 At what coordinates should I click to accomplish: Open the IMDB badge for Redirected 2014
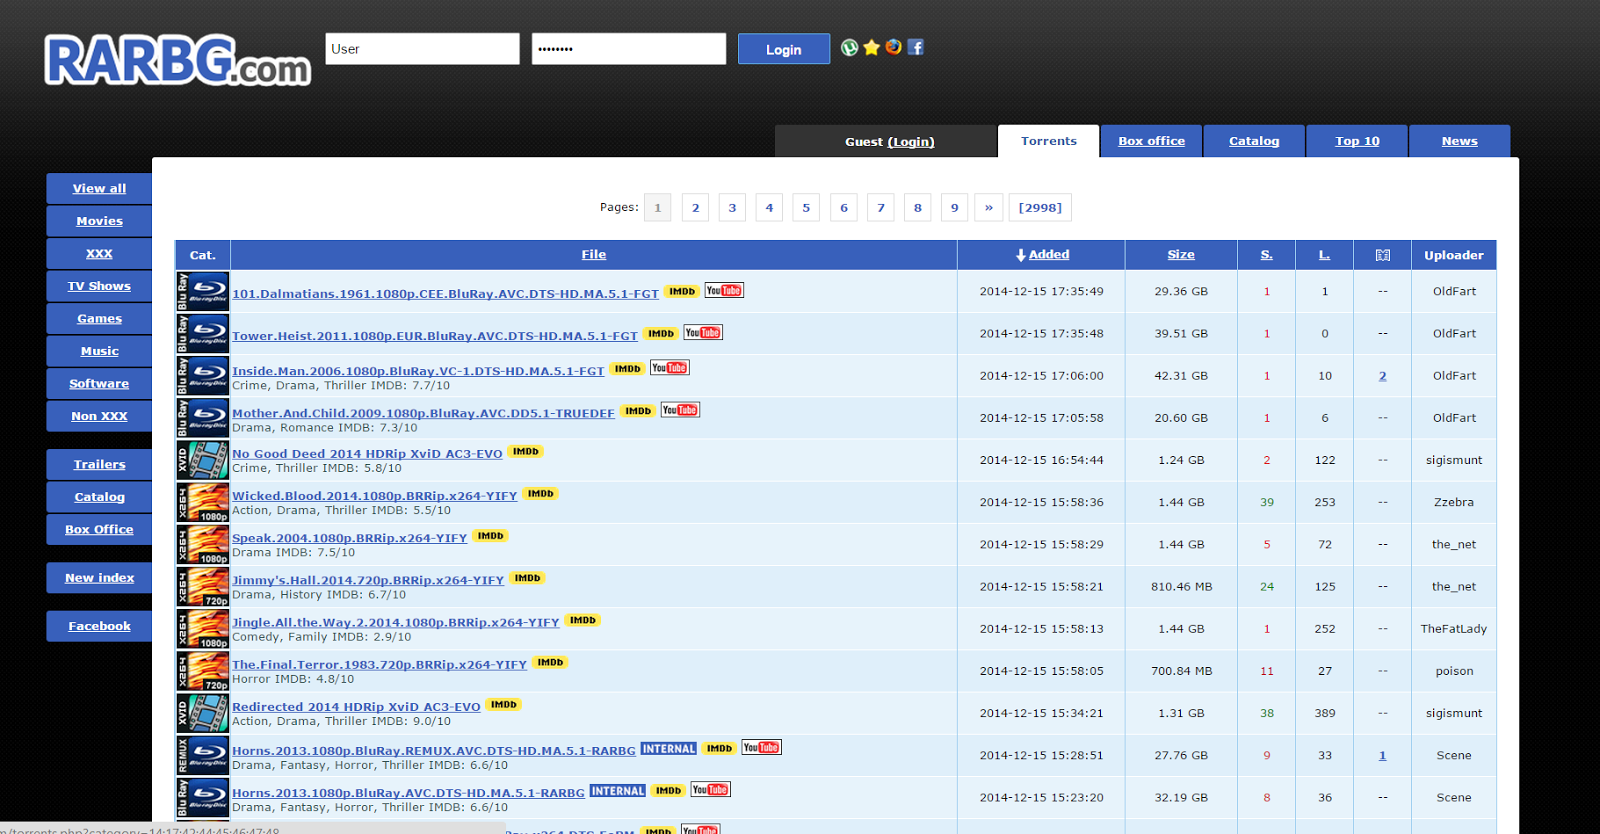tap(504, 705)
